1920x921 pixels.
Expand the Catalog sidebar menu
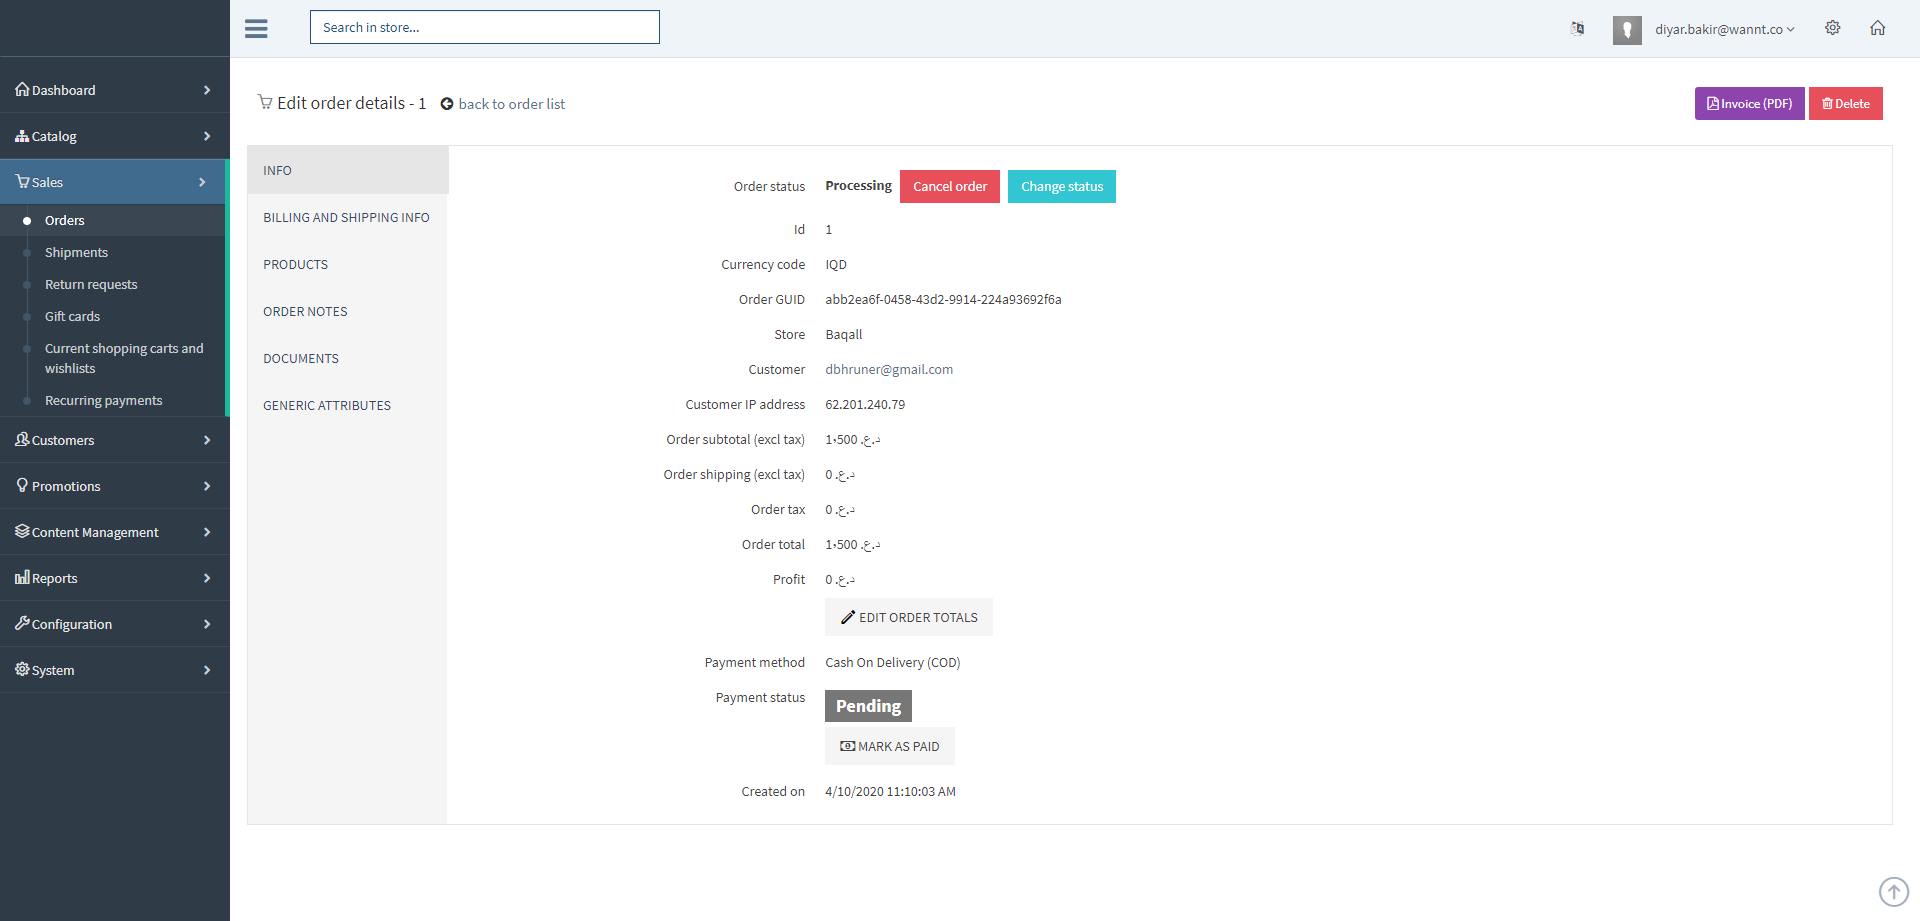(x=114, y=136)
